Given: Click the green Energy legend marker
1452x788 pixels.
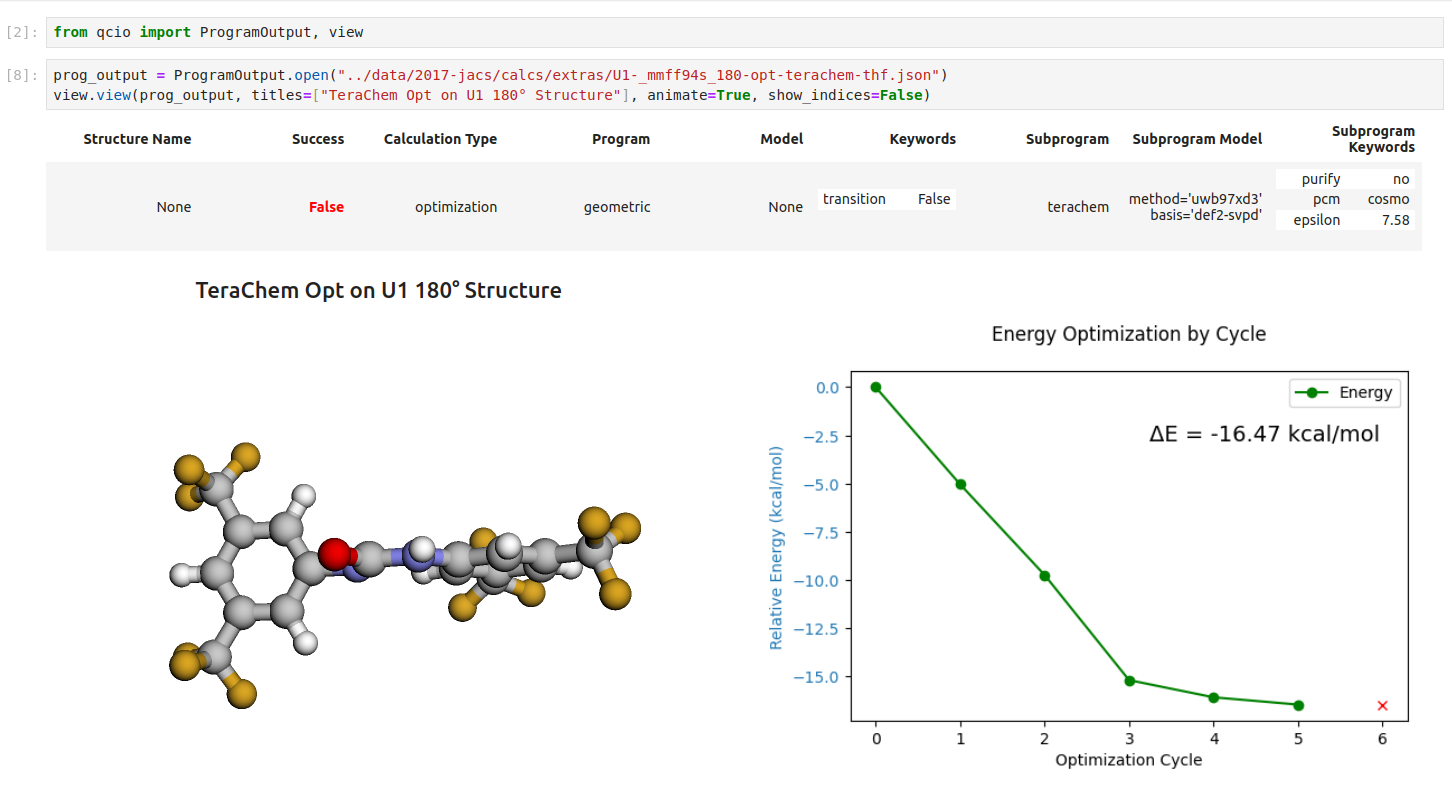Looking at the screenshot, I should 1311,392.
